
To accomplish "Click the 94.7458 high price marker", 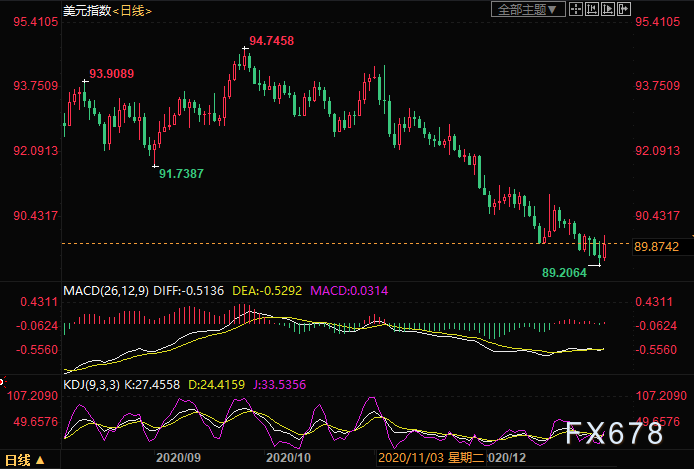I will [x=271, y=41].
